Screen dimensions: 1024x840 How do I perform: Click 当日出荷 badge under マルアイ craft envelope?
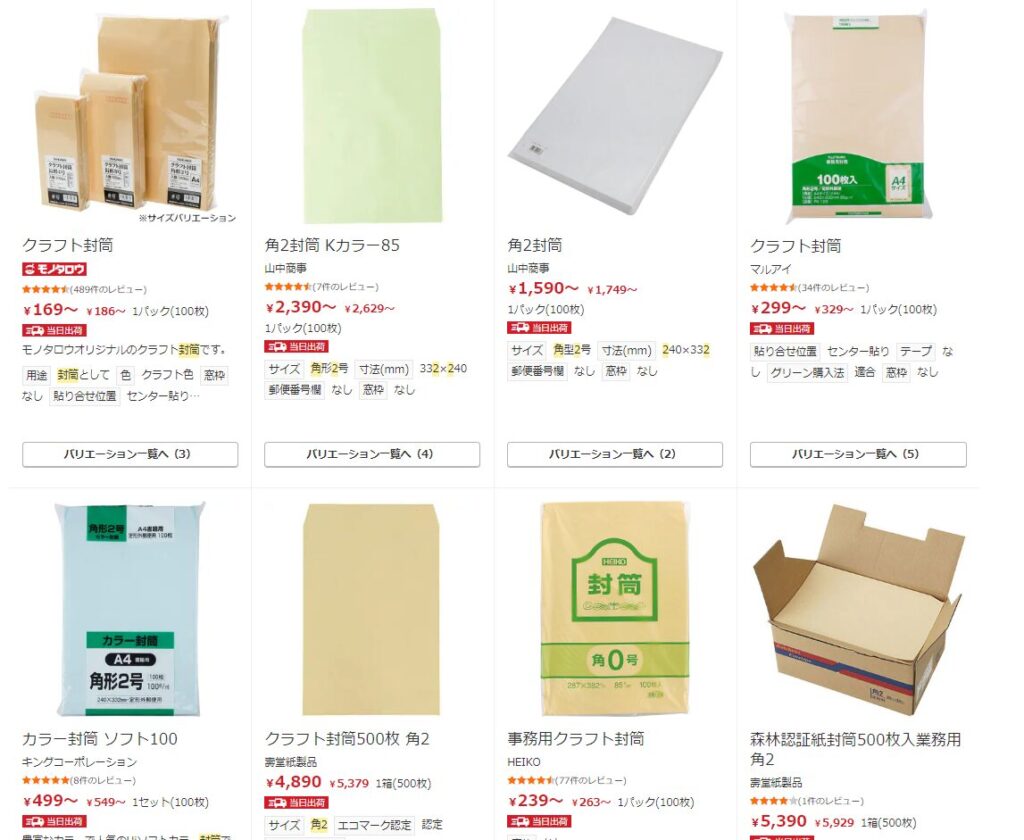tap(782, 329)
